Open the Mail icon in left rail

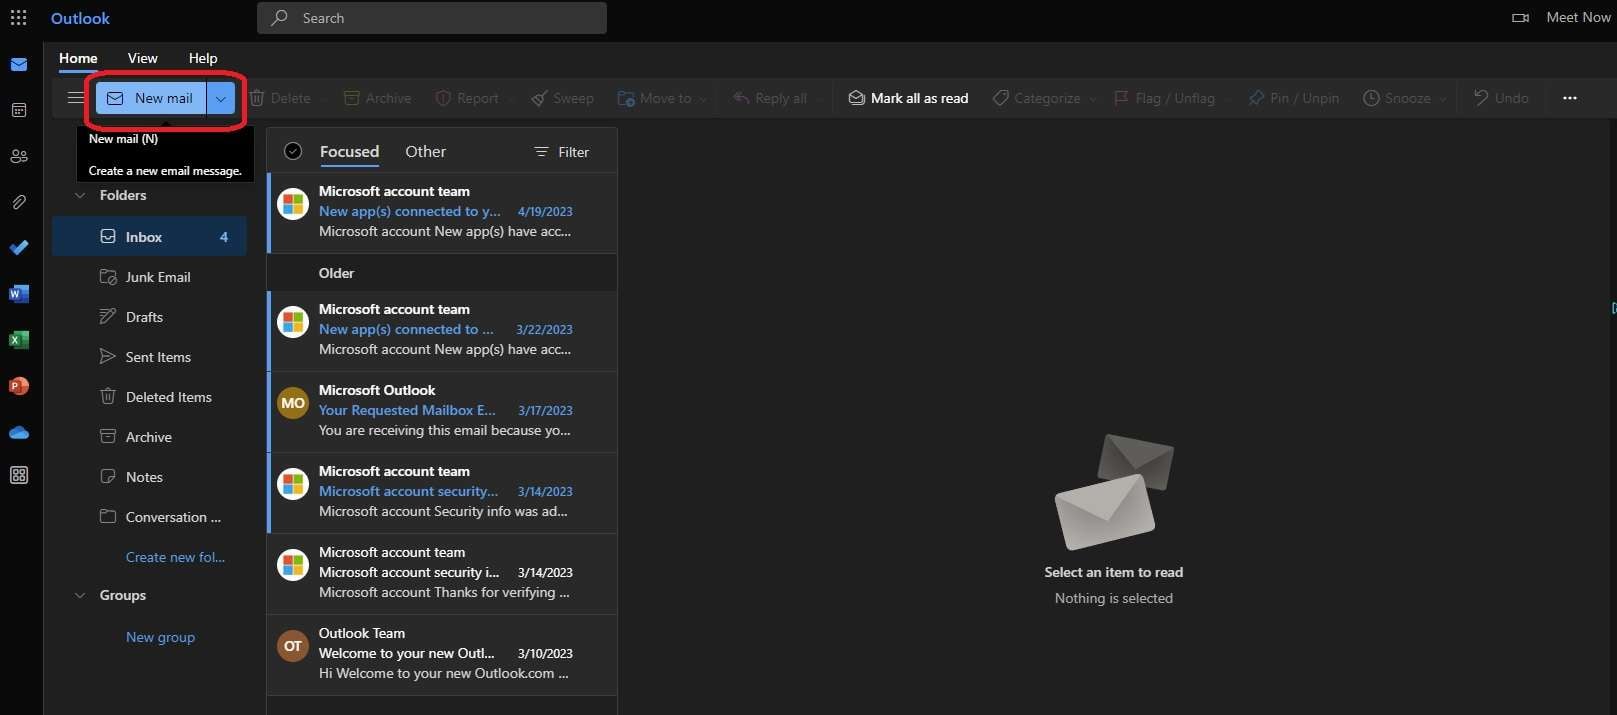[19, 65]
